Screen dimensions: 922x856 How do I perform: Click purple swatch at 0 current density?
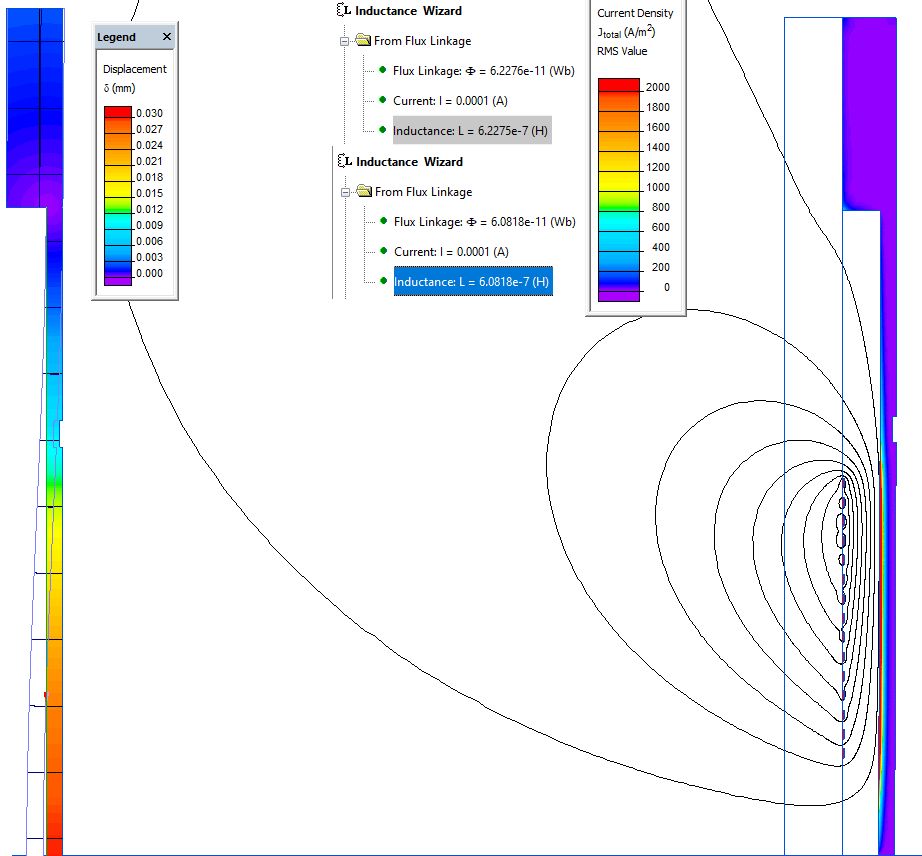point(619,296)
